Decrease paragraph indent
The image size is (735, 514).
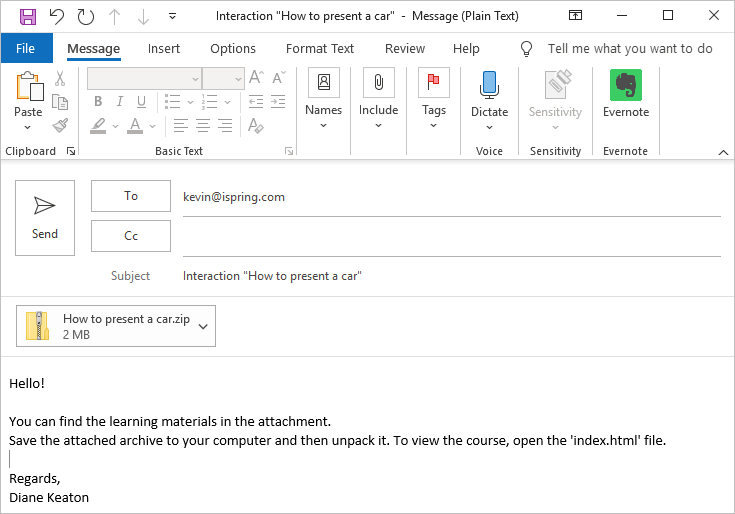tap(256, 102)
